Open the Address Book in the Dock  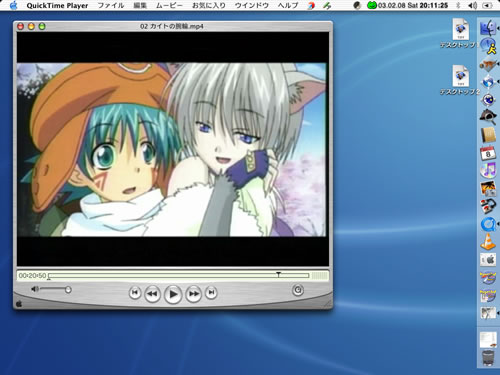pyautogui.click(x=489, y=135)
